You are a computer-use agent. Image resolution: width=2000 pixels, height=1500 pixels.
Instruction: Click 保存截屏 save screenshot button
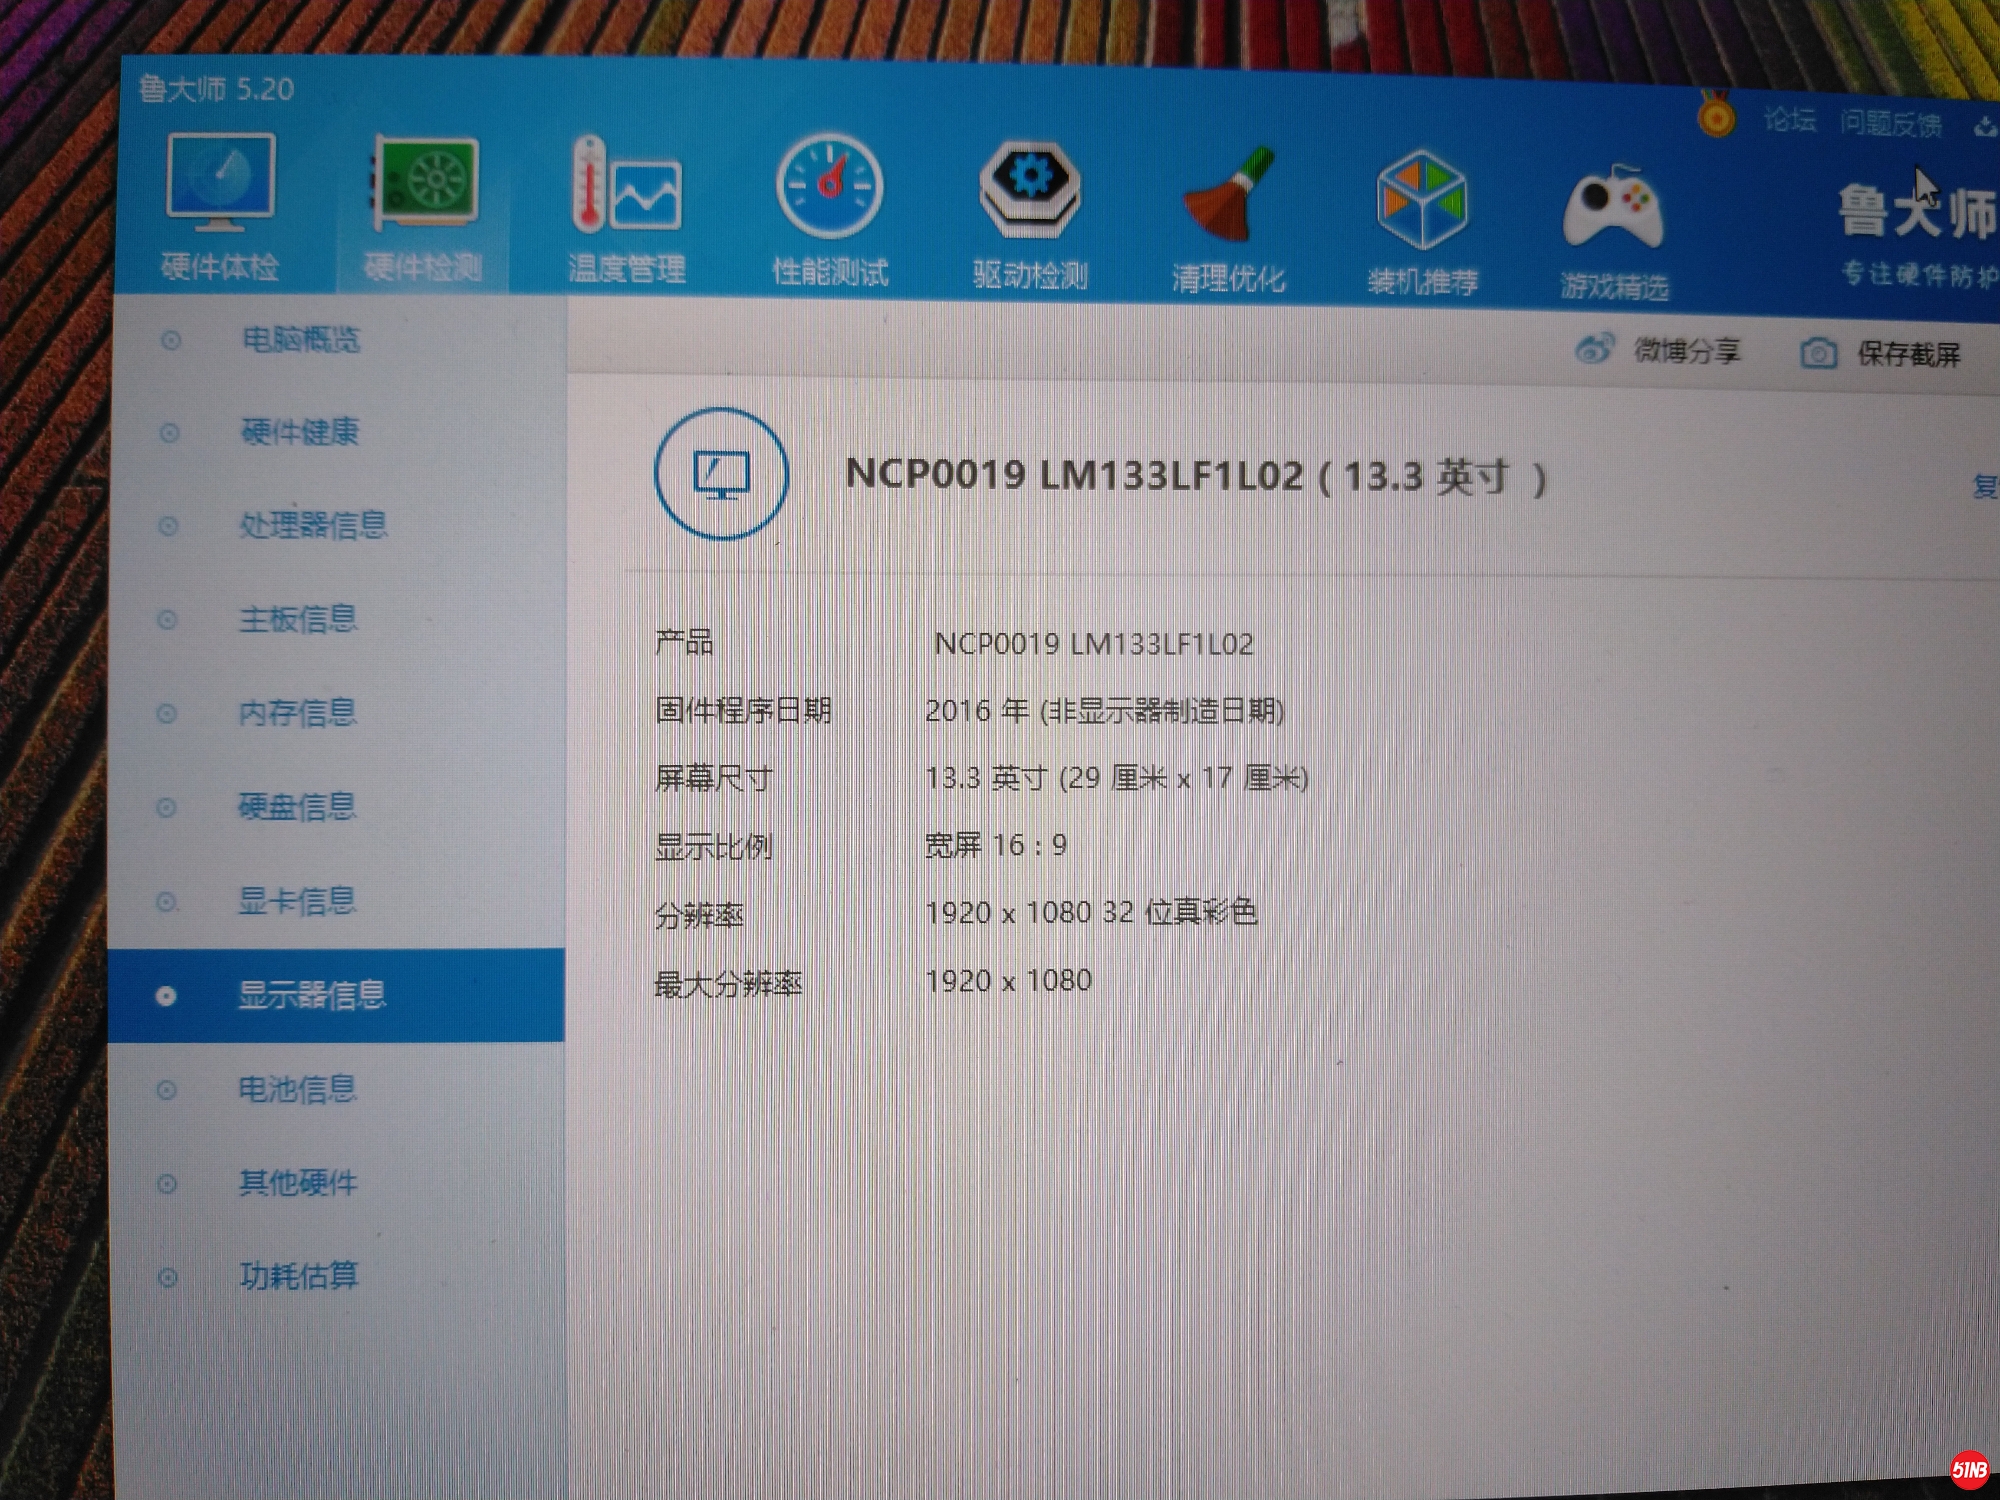(1881, 354)
